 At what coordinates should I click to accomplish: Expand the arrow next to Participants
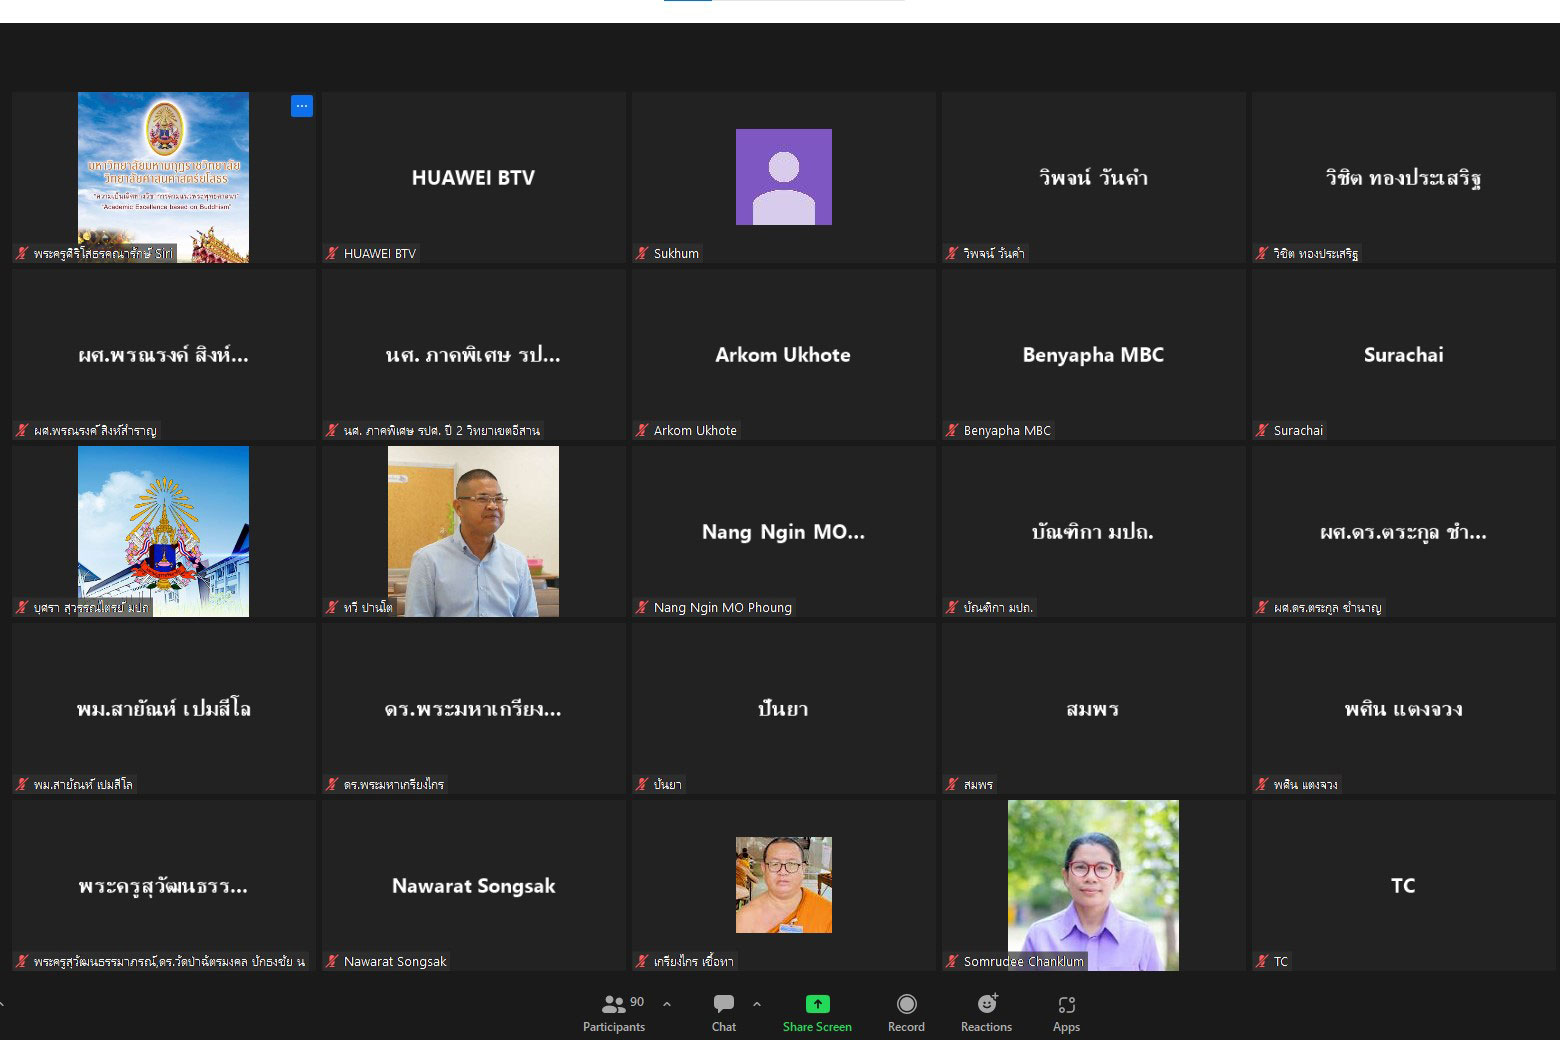pyautogui.click(x=667, y=1004)
